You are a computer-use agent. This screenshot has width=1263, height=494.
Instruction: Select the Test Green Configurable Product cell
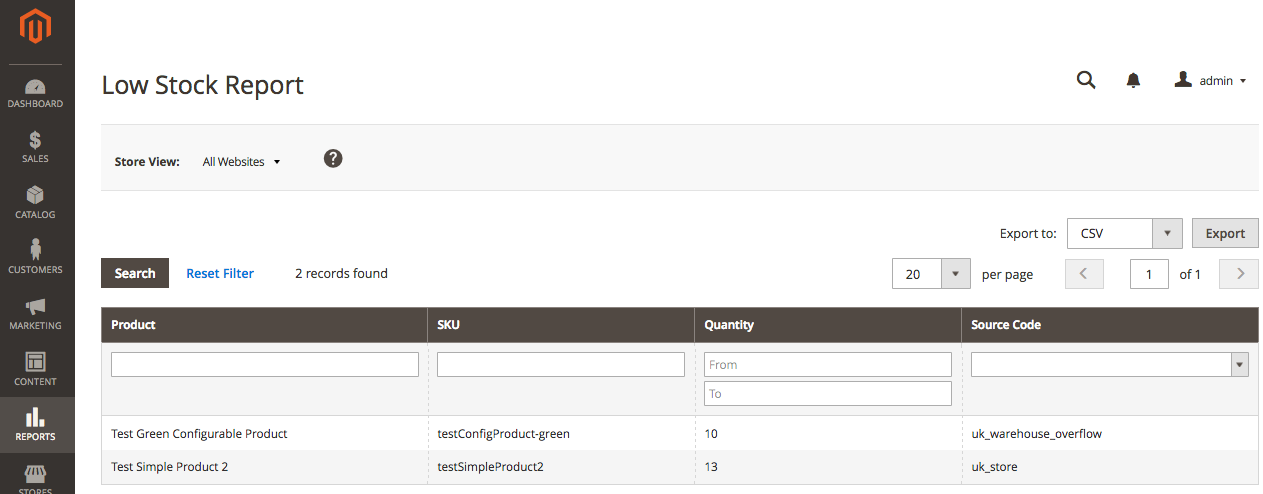264,434
